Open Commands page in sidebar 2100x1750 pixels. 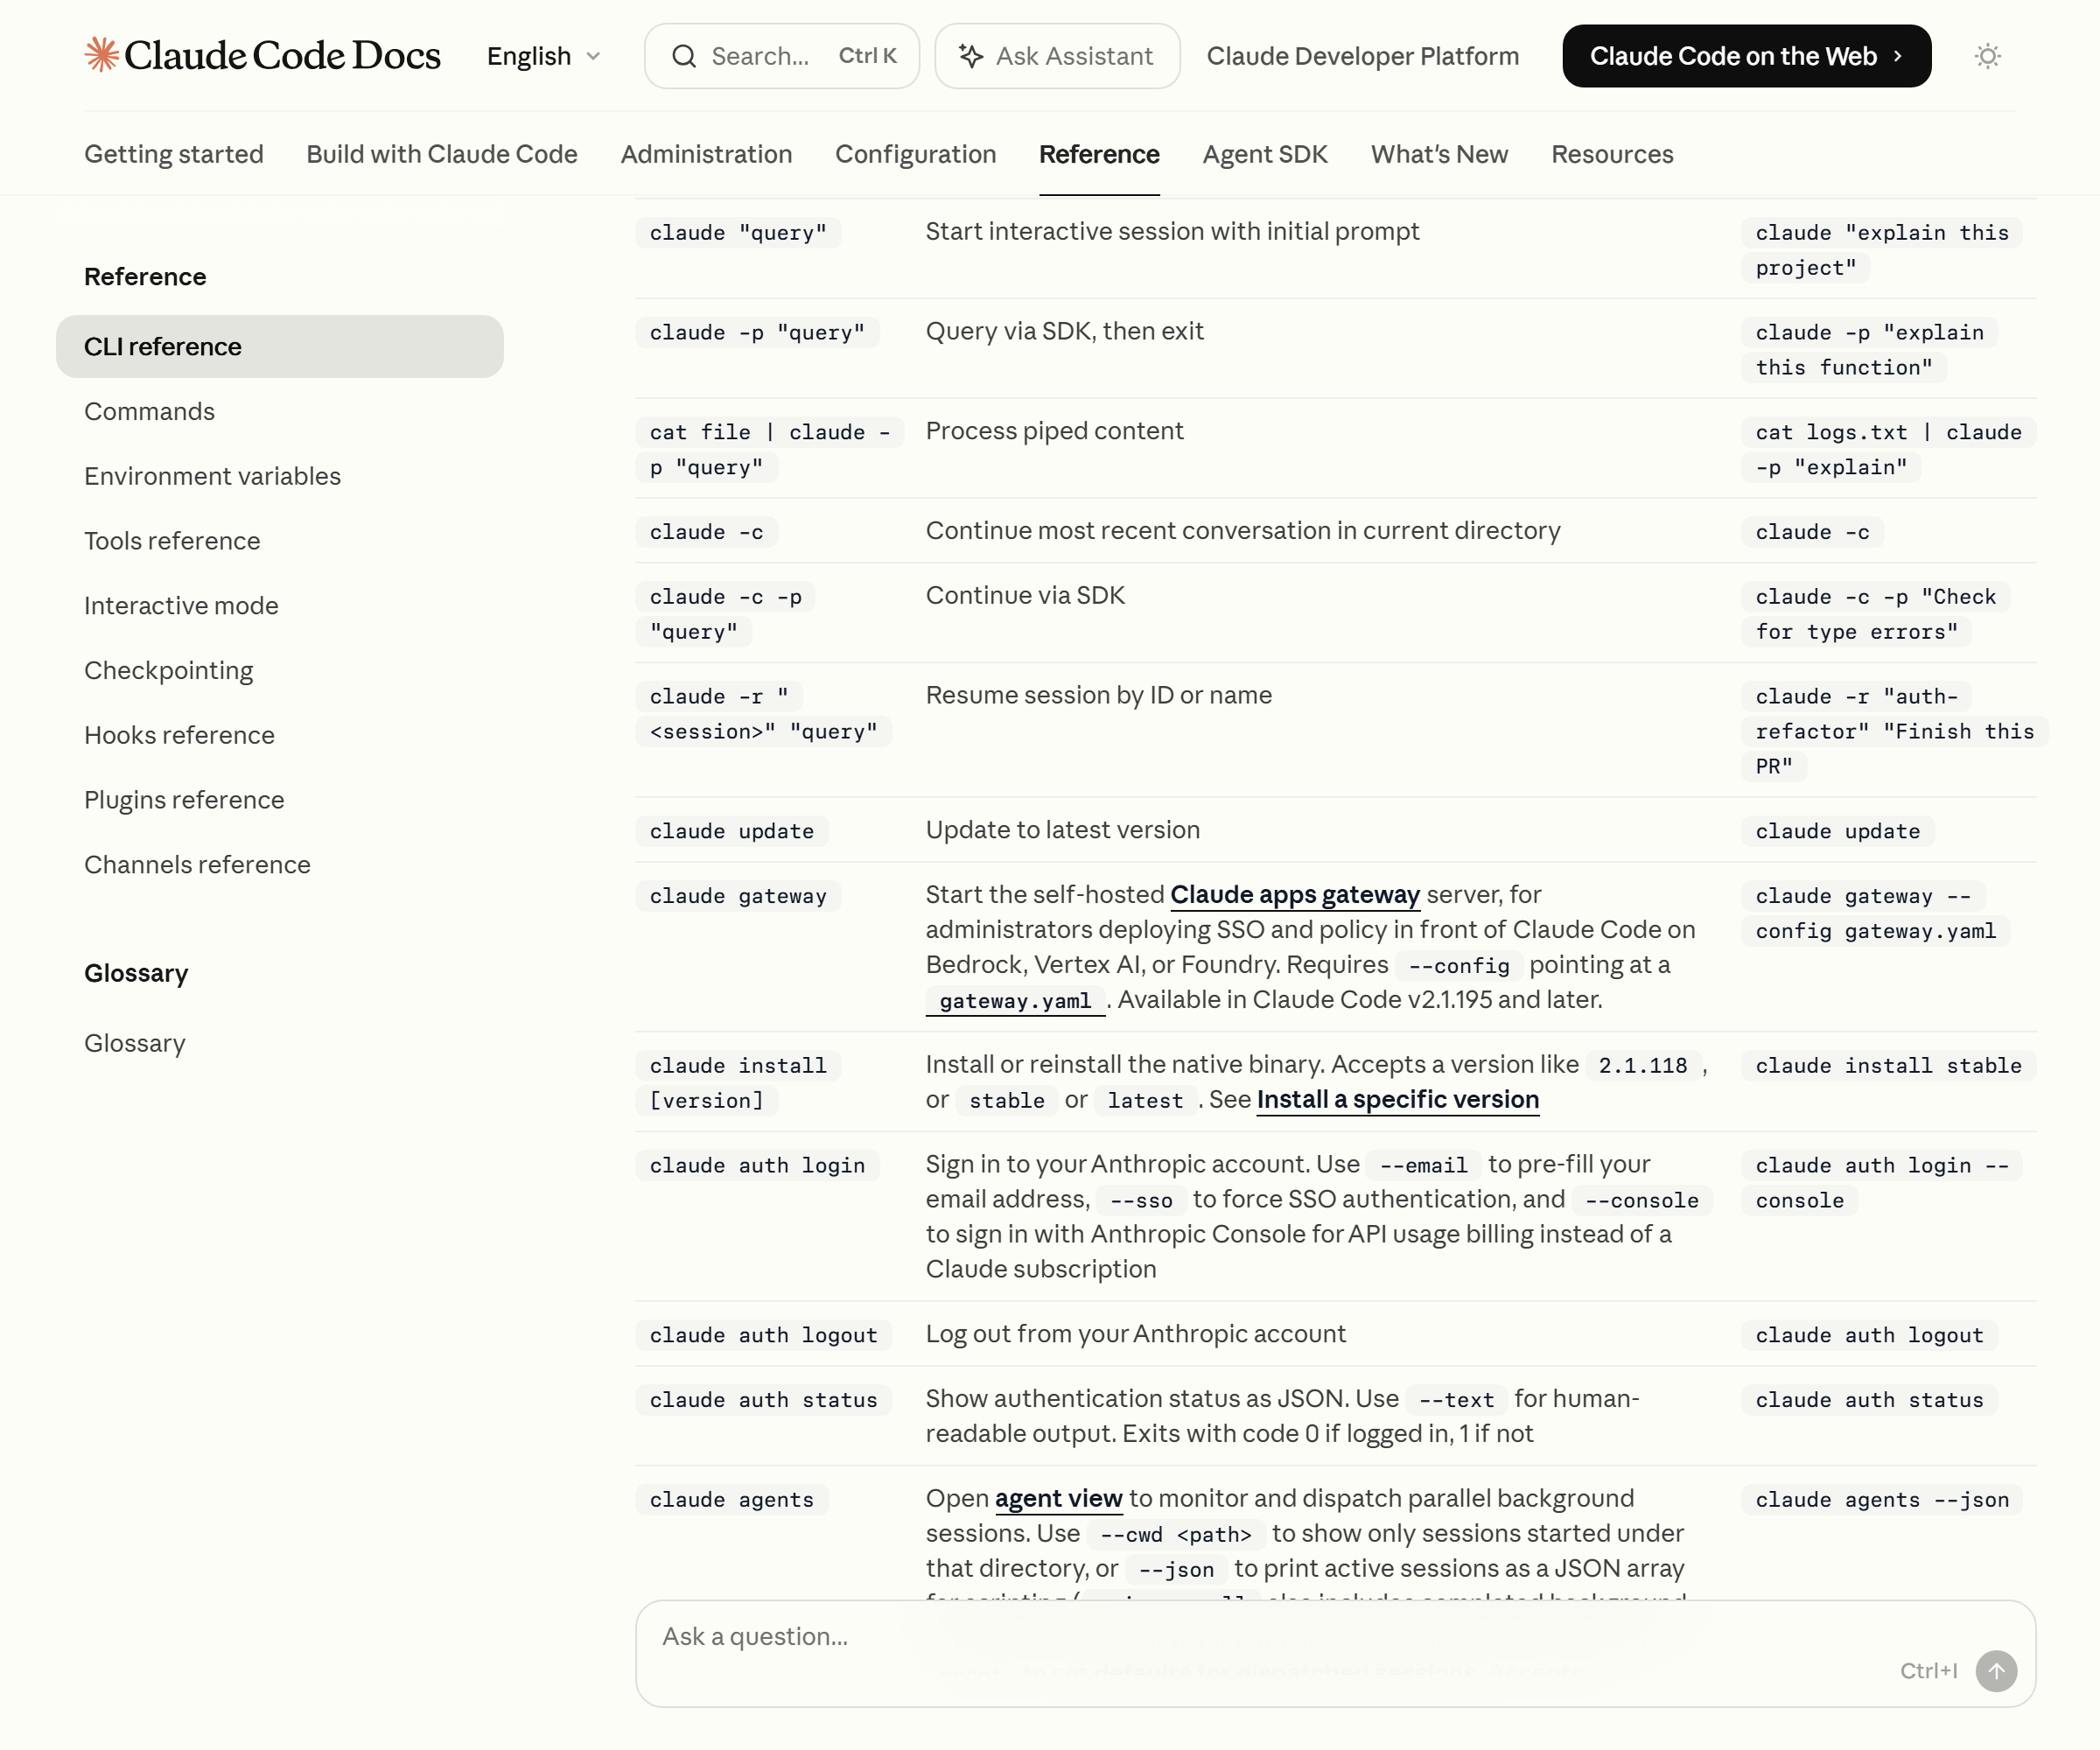[x=149, y=411]
